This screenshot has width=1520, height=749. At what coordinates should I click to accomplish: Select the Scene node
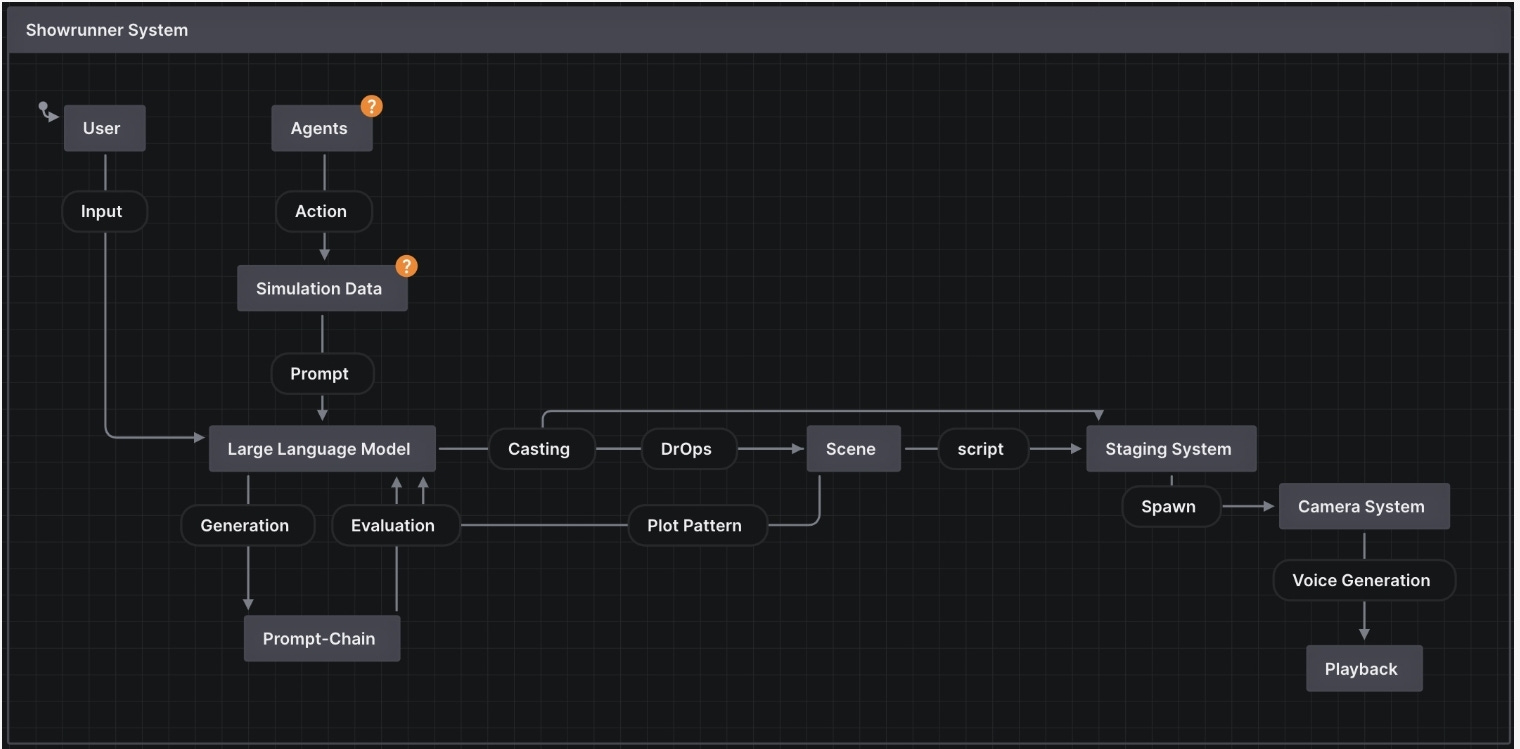tap(853, 449)
